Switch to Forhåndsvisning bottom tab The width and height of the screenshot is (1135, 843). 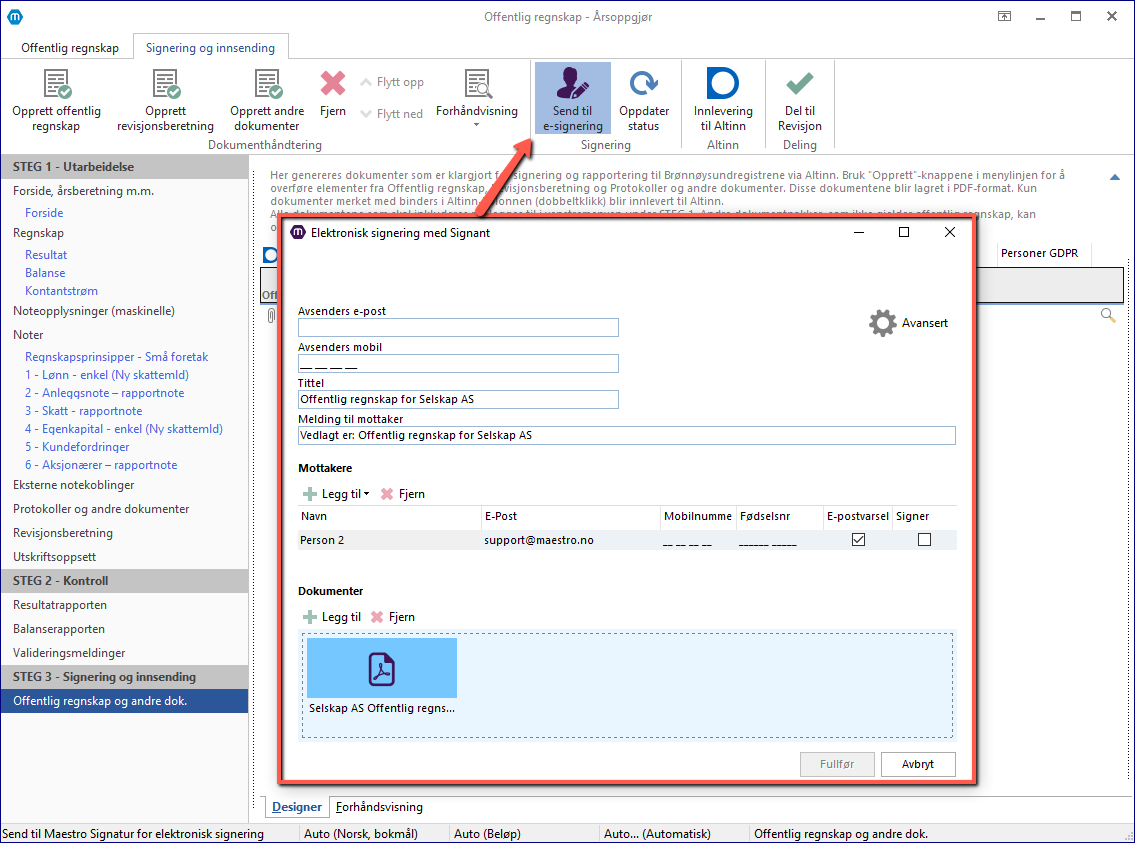pyautogui.click(x=379, y=807)
